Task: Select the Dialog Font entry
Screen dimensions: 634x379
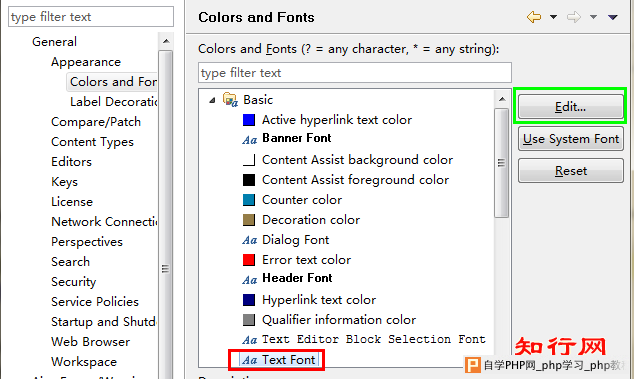Action: click(x=296, y=240)
